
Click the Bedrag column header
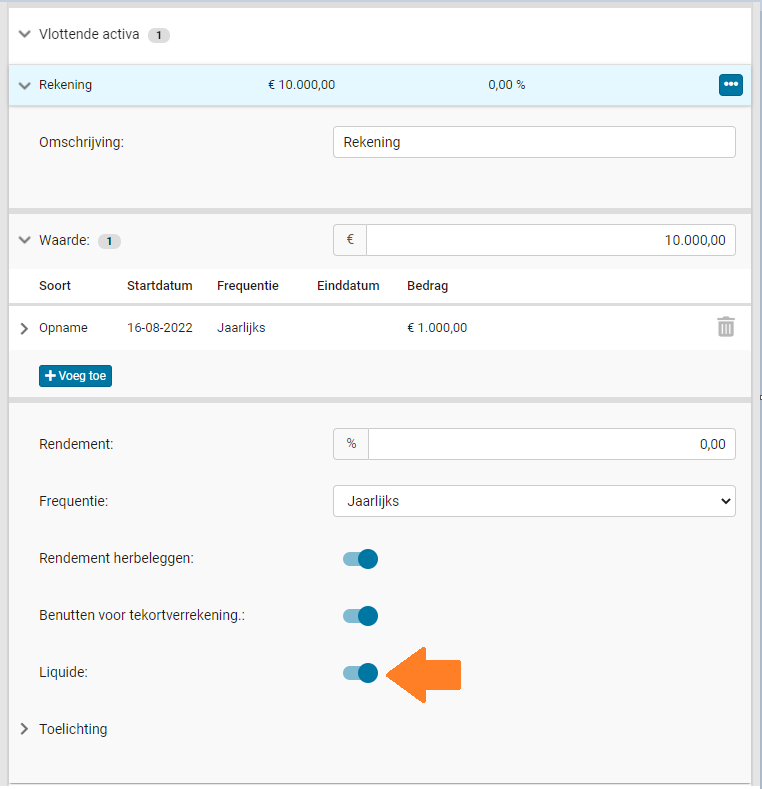427,286
